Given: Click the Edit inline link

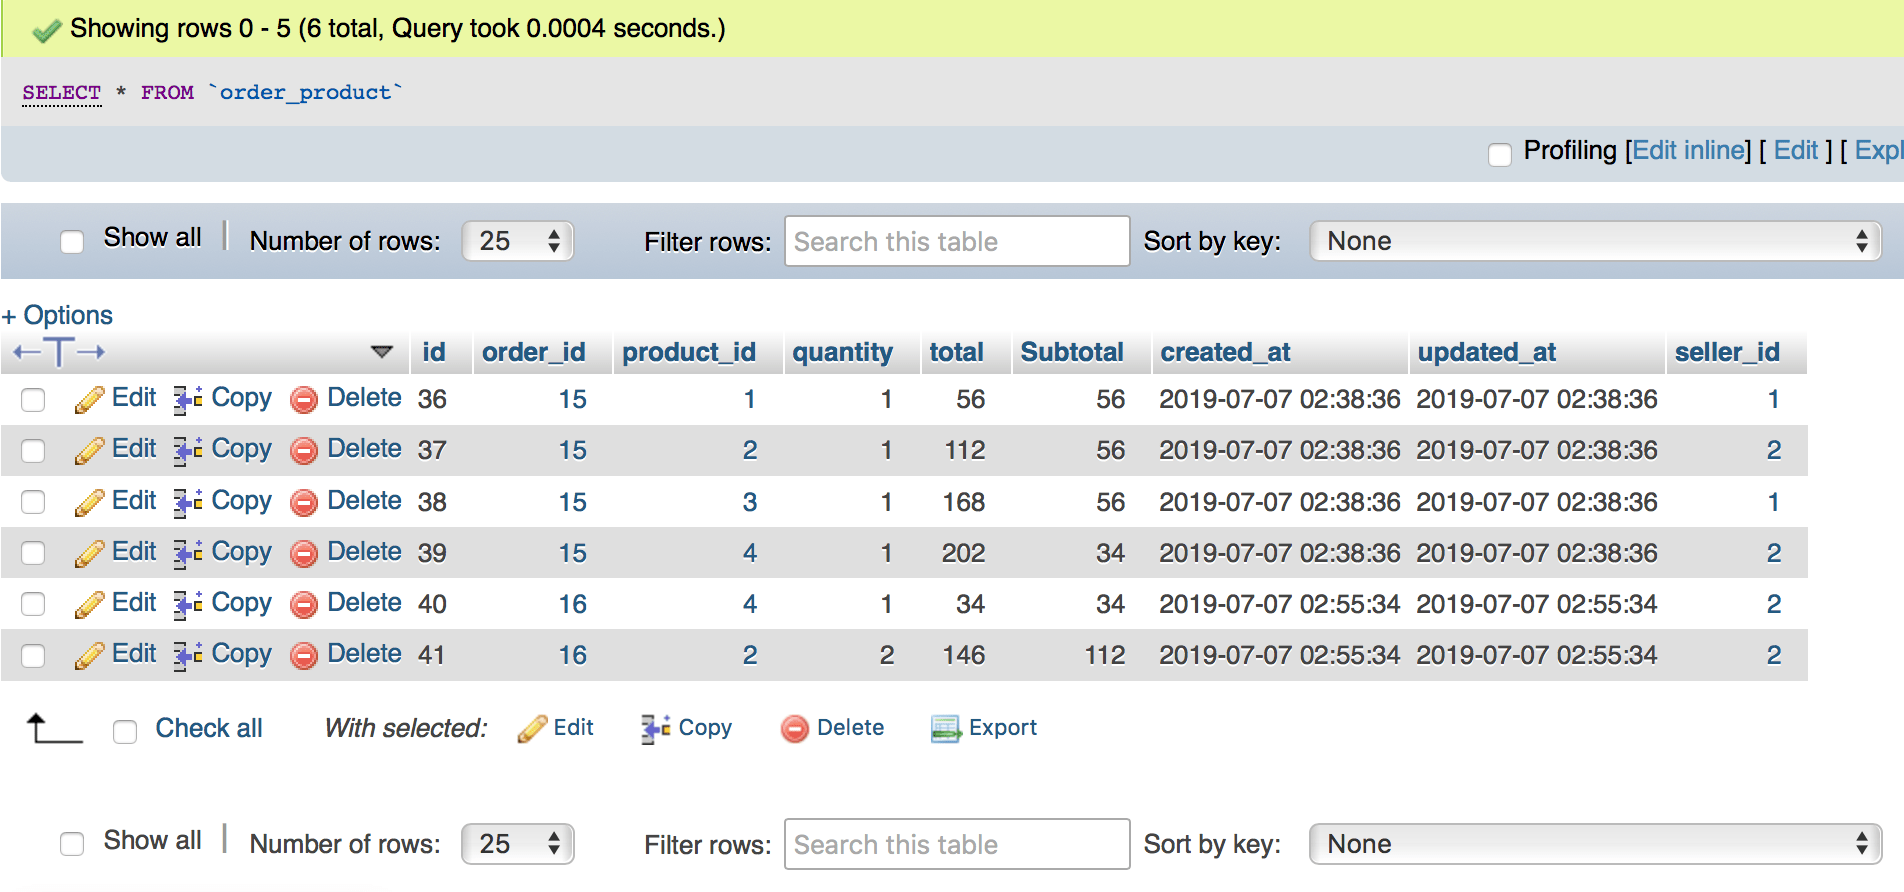Looking at the screenshot, I should pos(1688,151).
